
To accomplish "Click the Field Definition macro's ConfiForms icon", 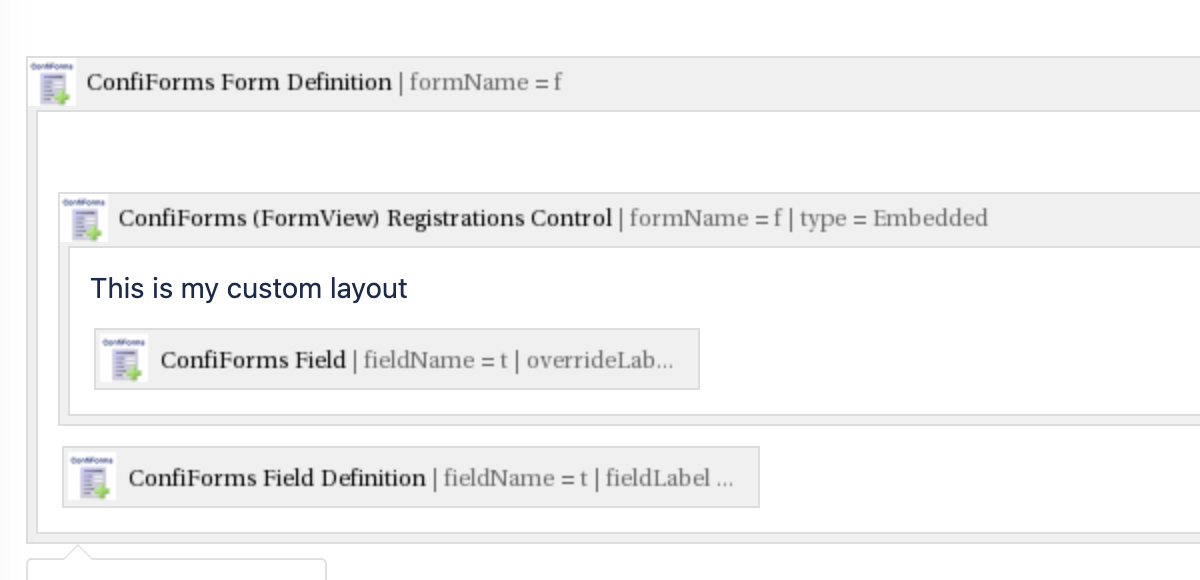I will (92, 478).
